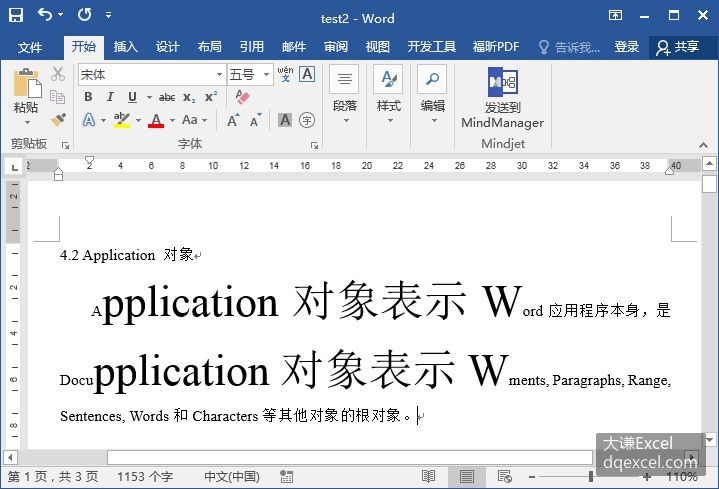Viewport: 719px width, 489px height.
Task: Switch to Web Layout view
Action: click(504, 477)
